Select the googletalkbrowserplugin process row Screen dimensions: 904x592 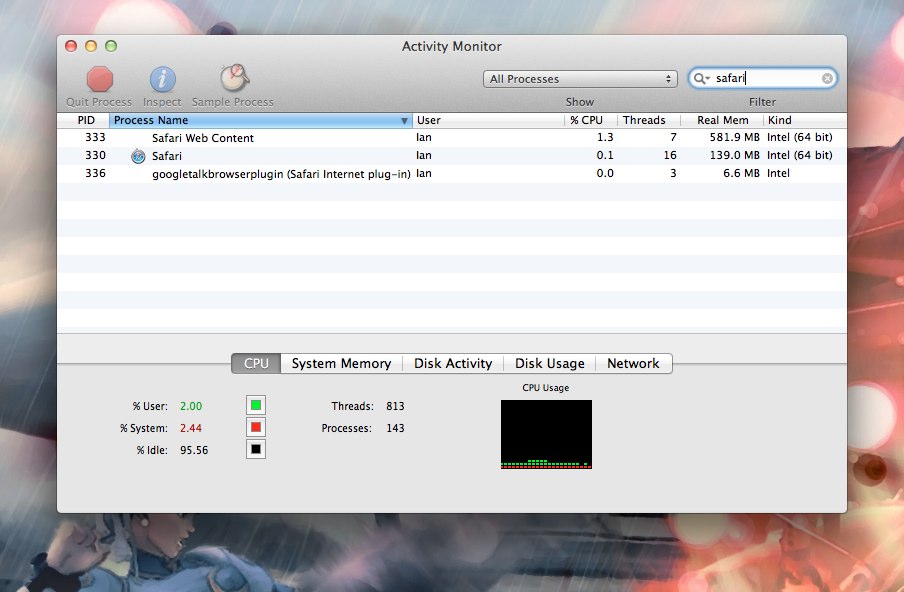(x=452, y=174)
